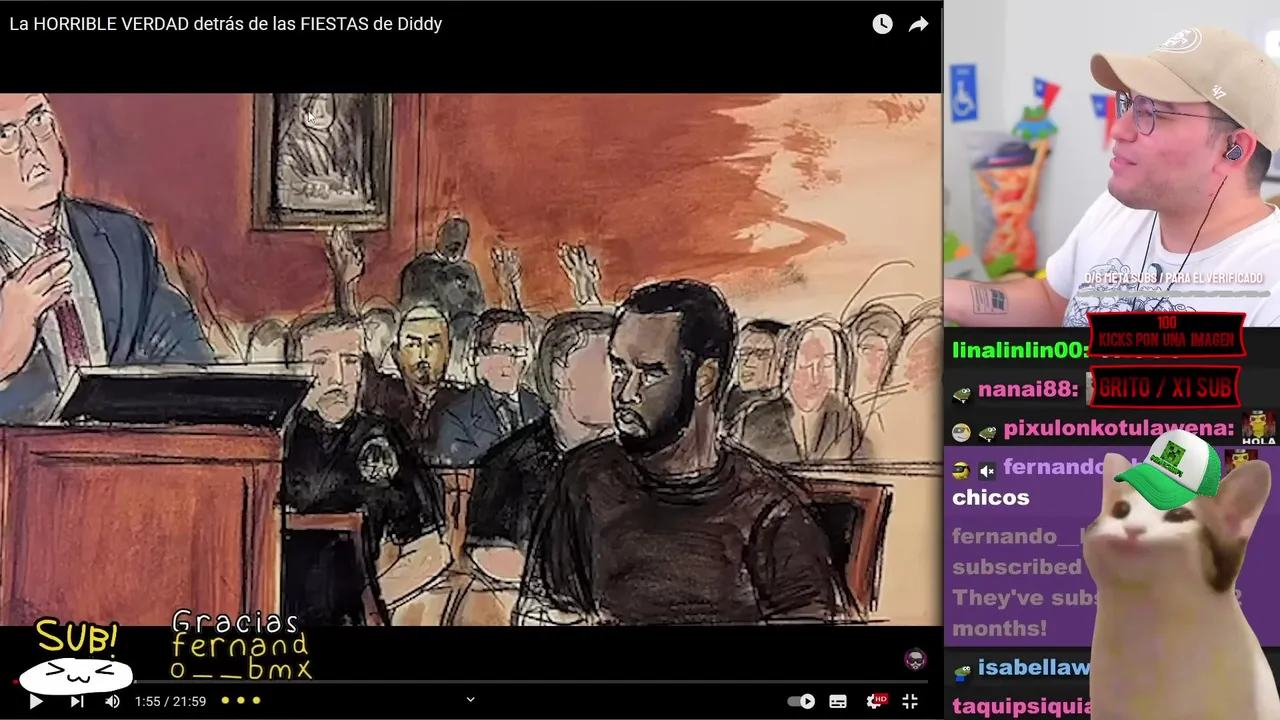Click the muted speaker icon beside fernando

pyautogui.click(x=987, y=470)
